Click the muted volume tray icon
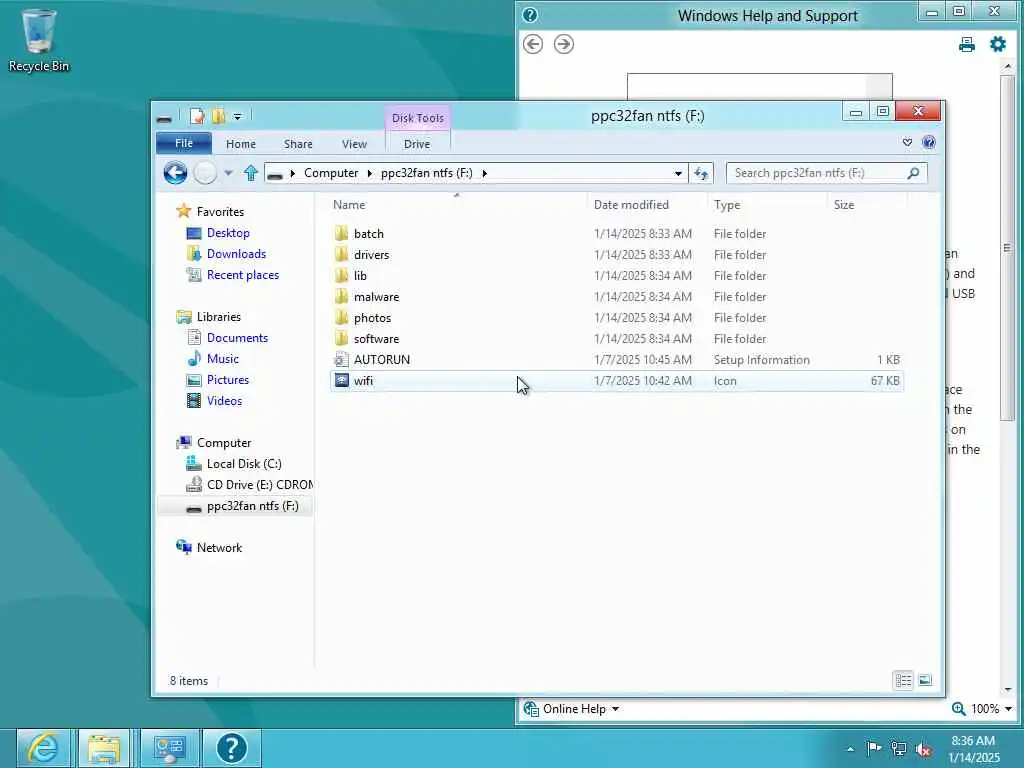The height and width of the screenshot is (768, 1024). [923, 749]
